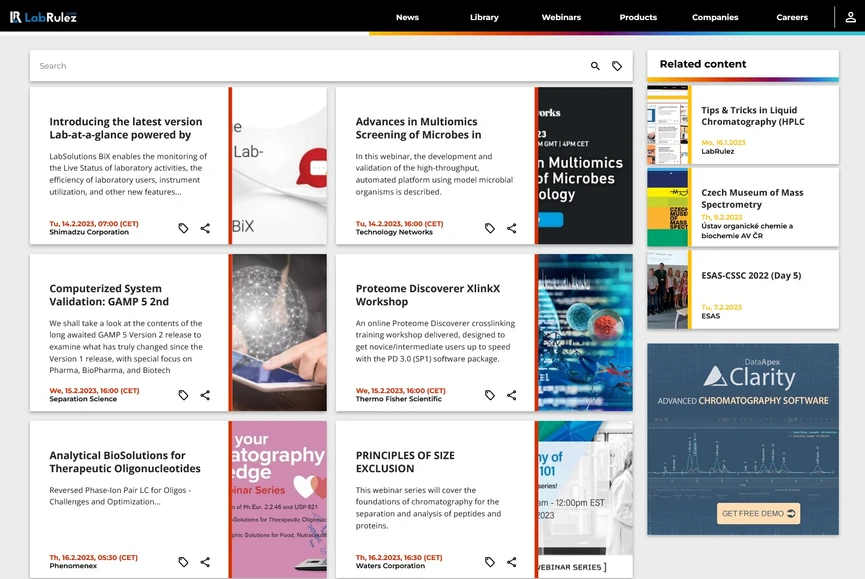Click tag icon on Technology Networks card
Viewport: 865px width, 579px height.
tap(489, 228)
